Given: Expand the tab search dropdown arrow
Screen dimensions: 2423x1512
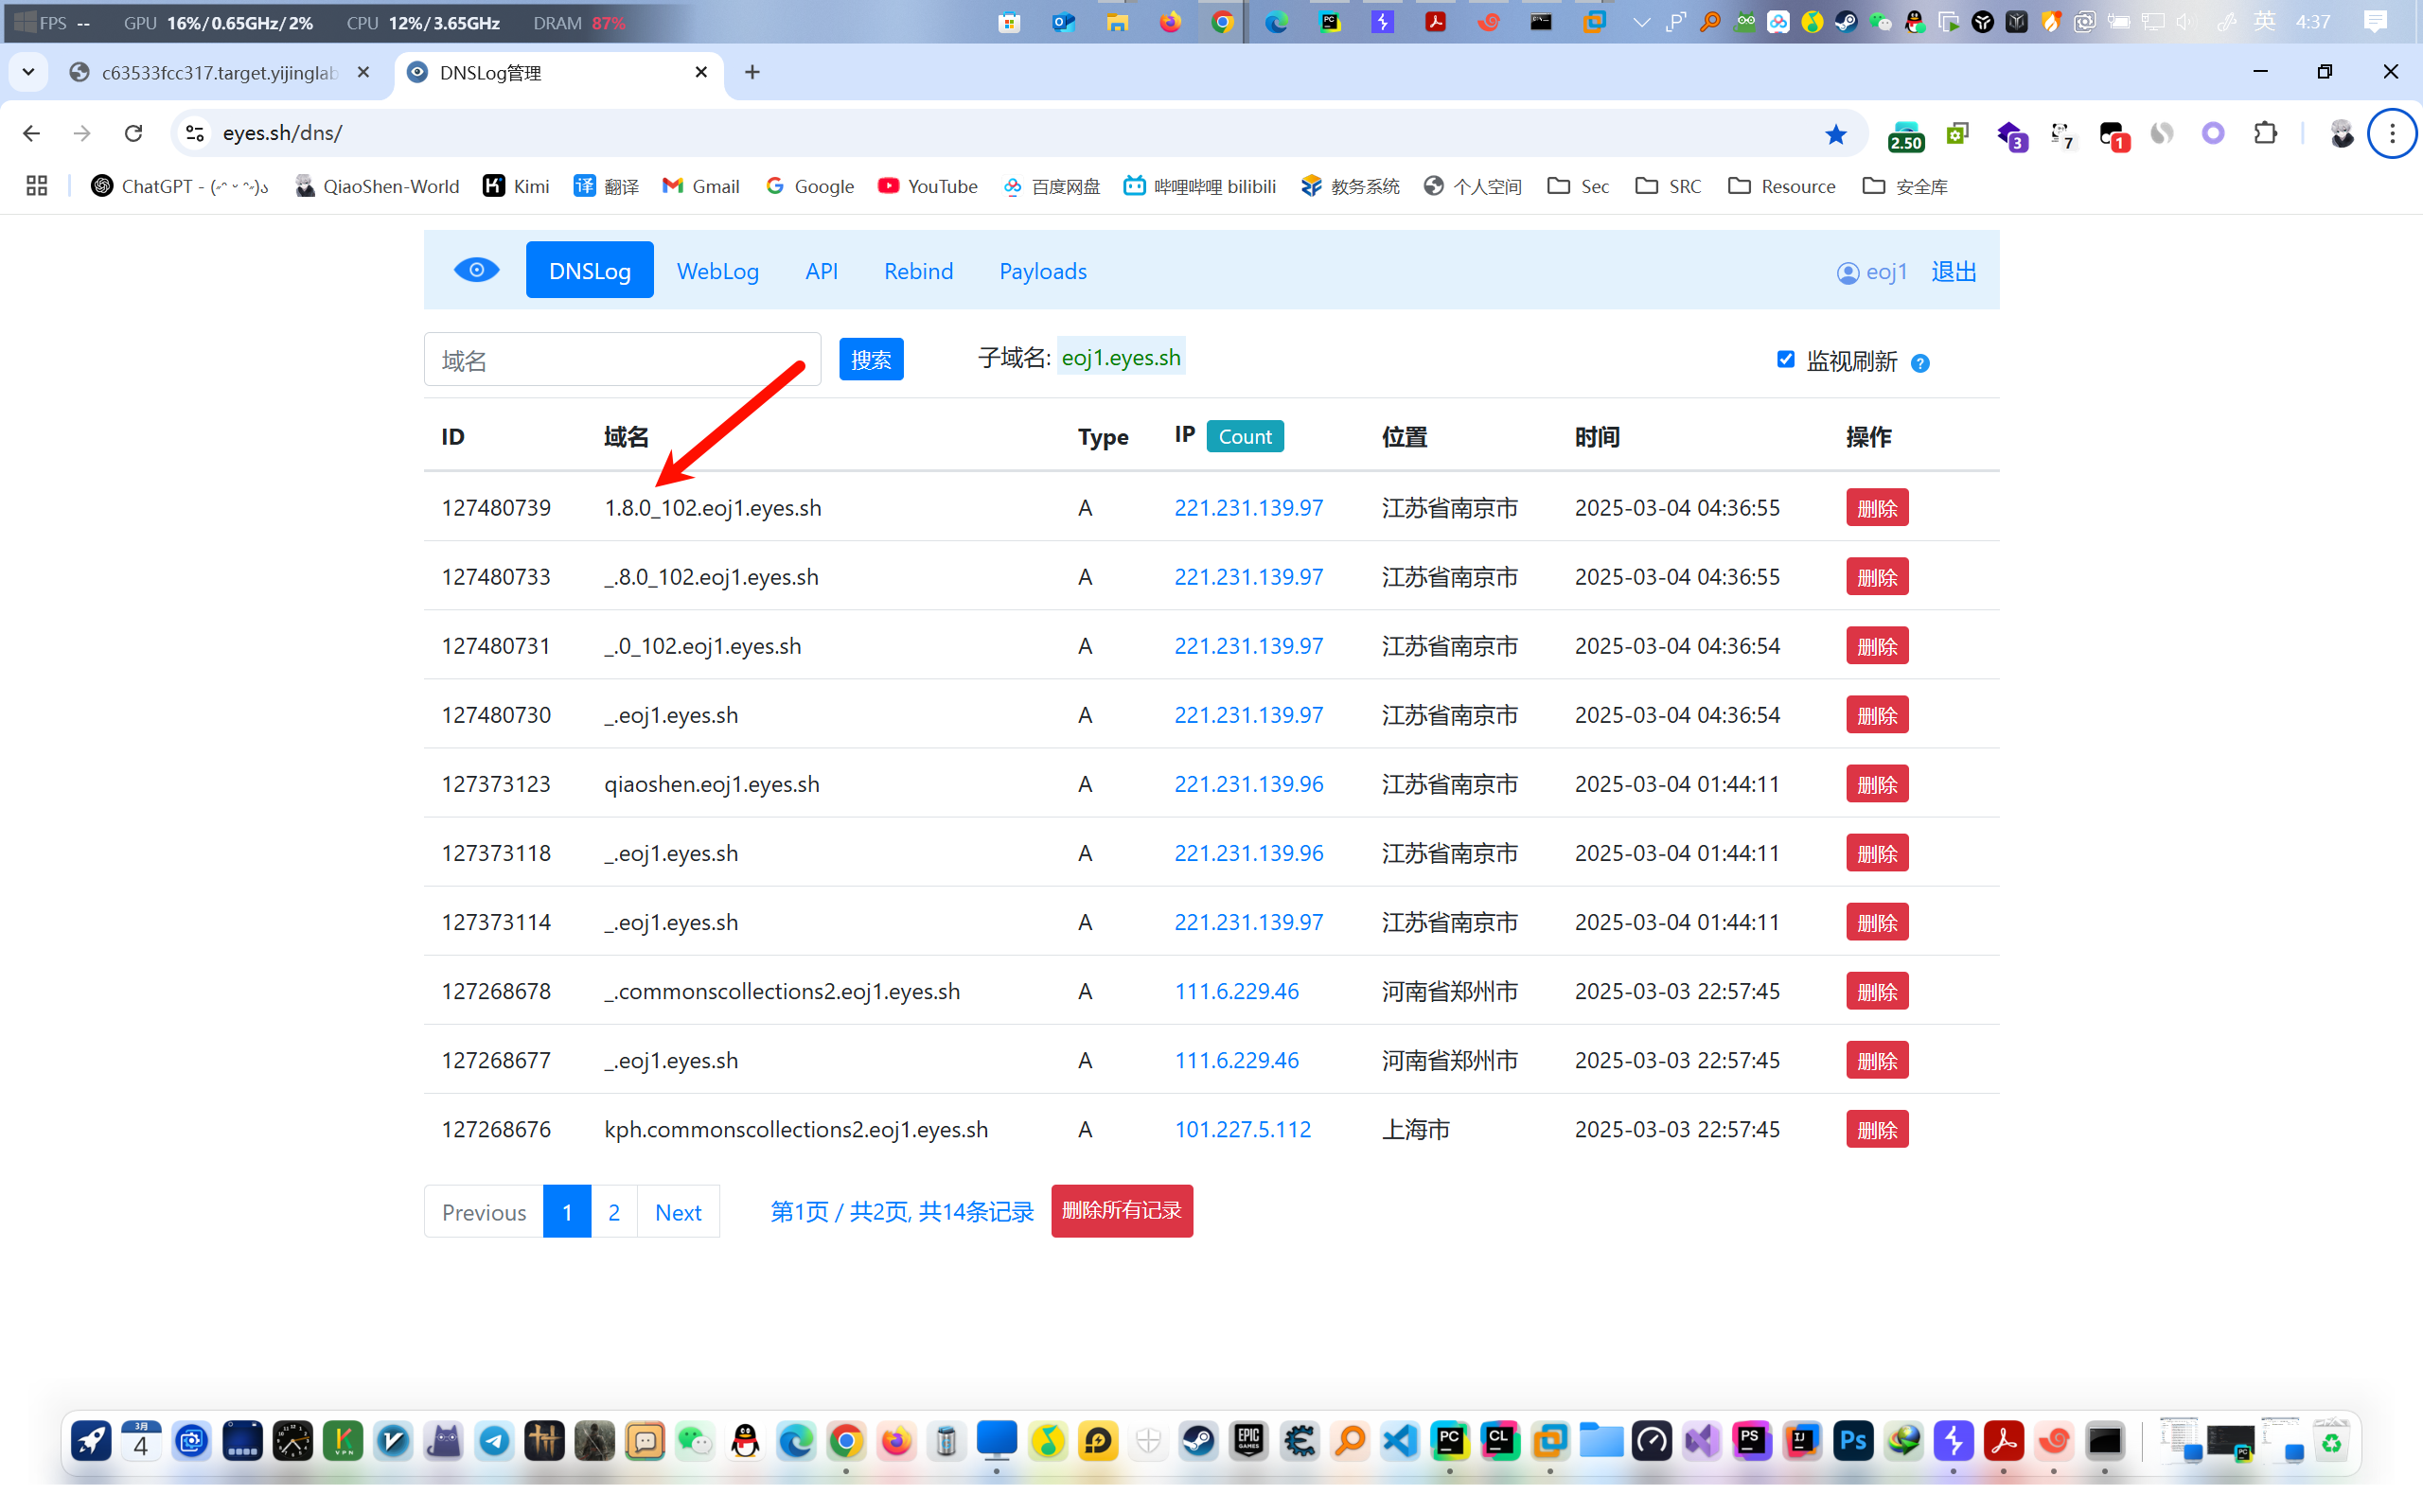Looking at the screenshot, I should tap(28, 72).
